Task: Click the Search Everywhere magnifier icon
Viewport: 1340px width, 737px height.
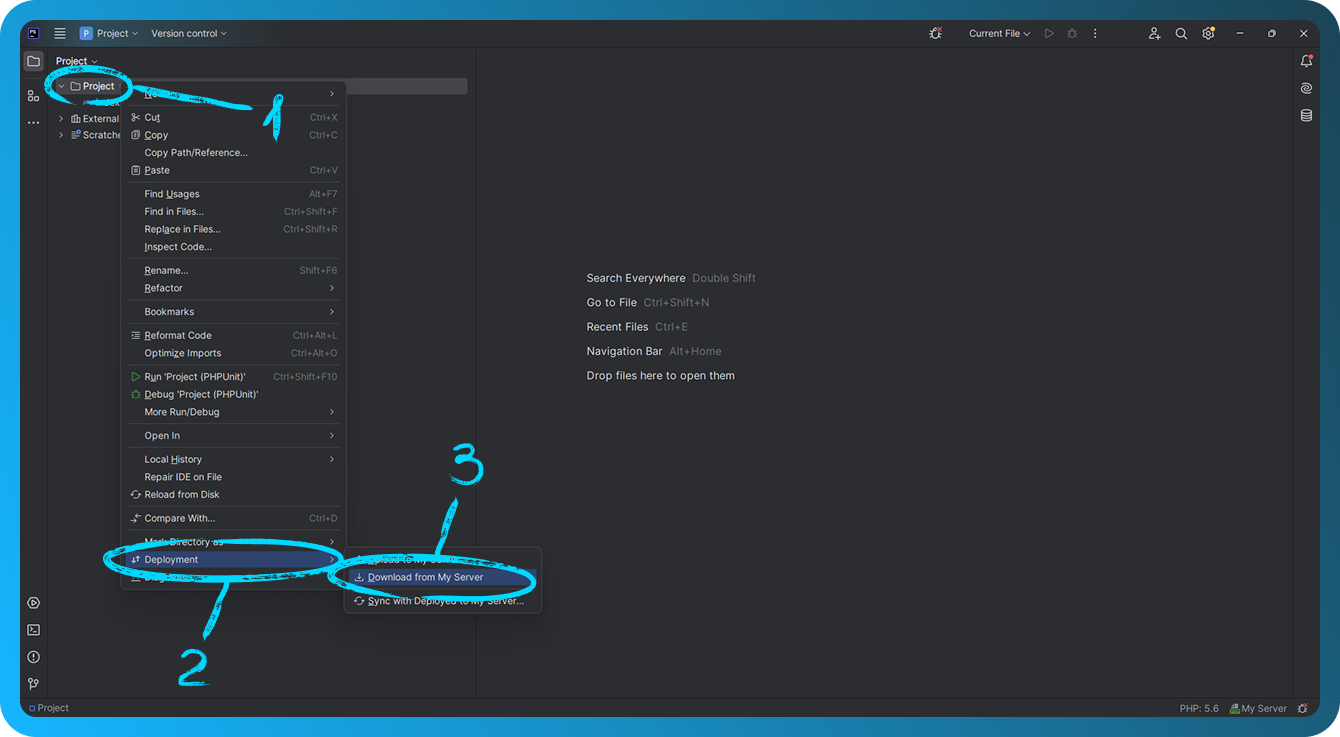Action: pos(1181,33)
